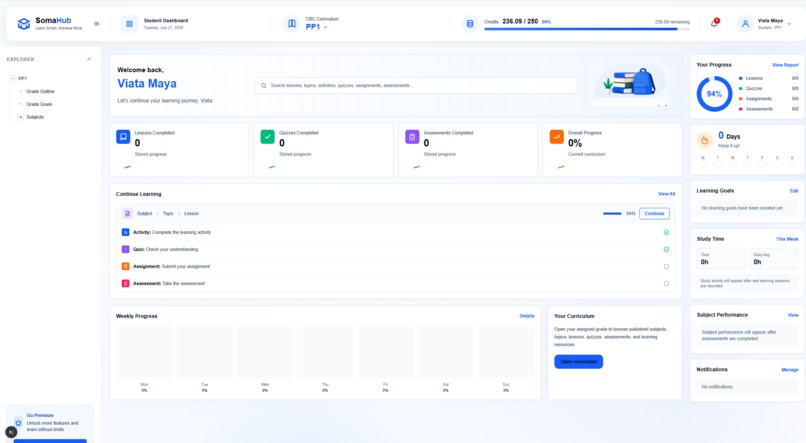Open Weekly Progress Details link
The height and width of the screenshot is (443, 806).
(x=527, y=316)
